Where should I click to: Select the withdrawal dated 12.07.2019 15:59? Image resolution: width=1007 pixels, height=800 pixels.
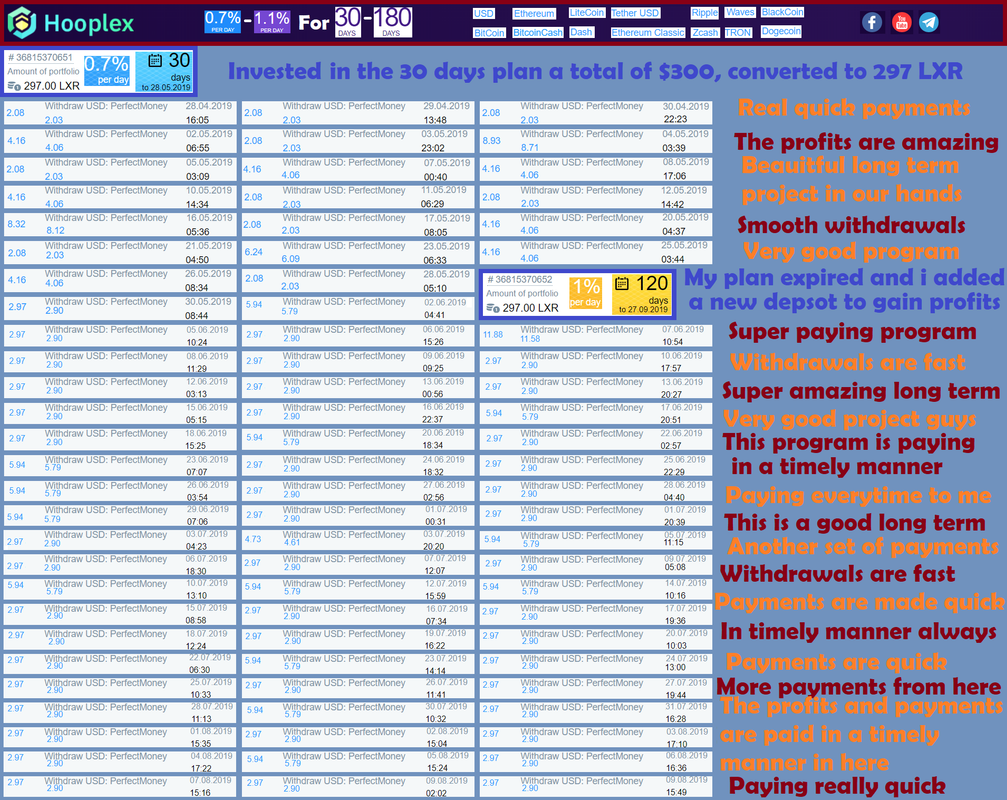click(358, 589)
